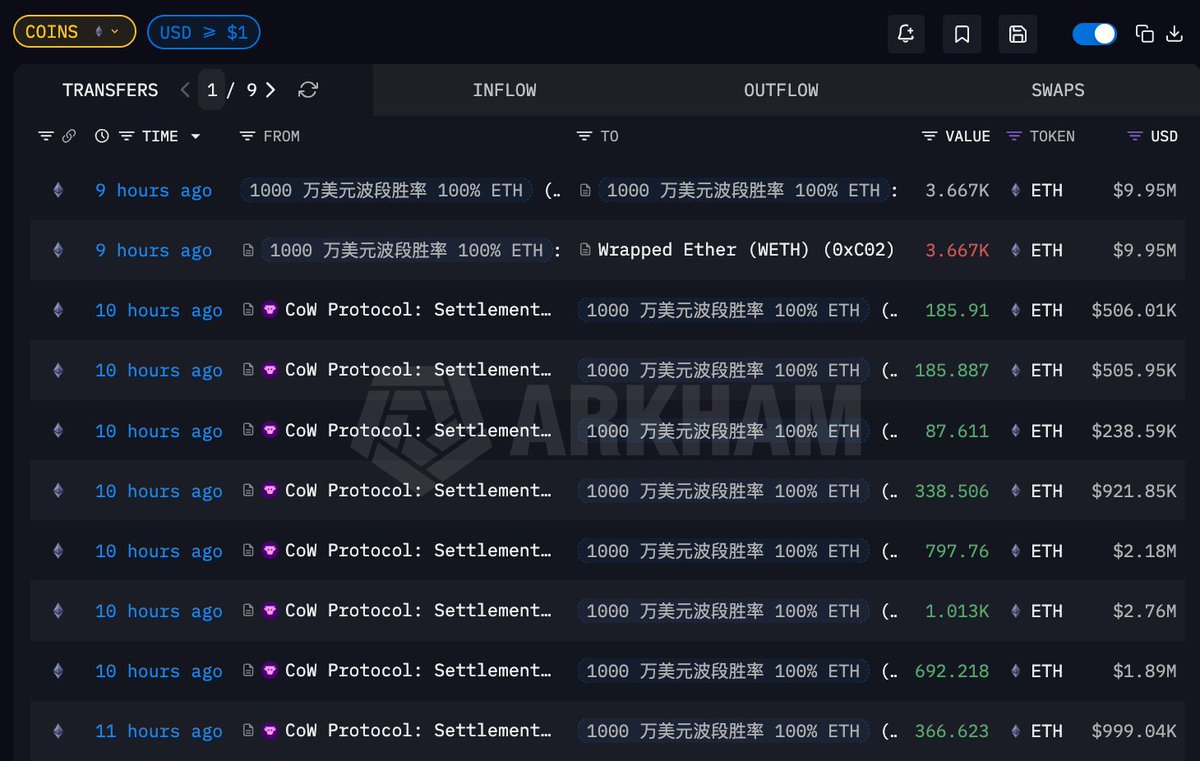Click the download icon
This screenshot has height=761, width=1200.
tap(1175, 34)
